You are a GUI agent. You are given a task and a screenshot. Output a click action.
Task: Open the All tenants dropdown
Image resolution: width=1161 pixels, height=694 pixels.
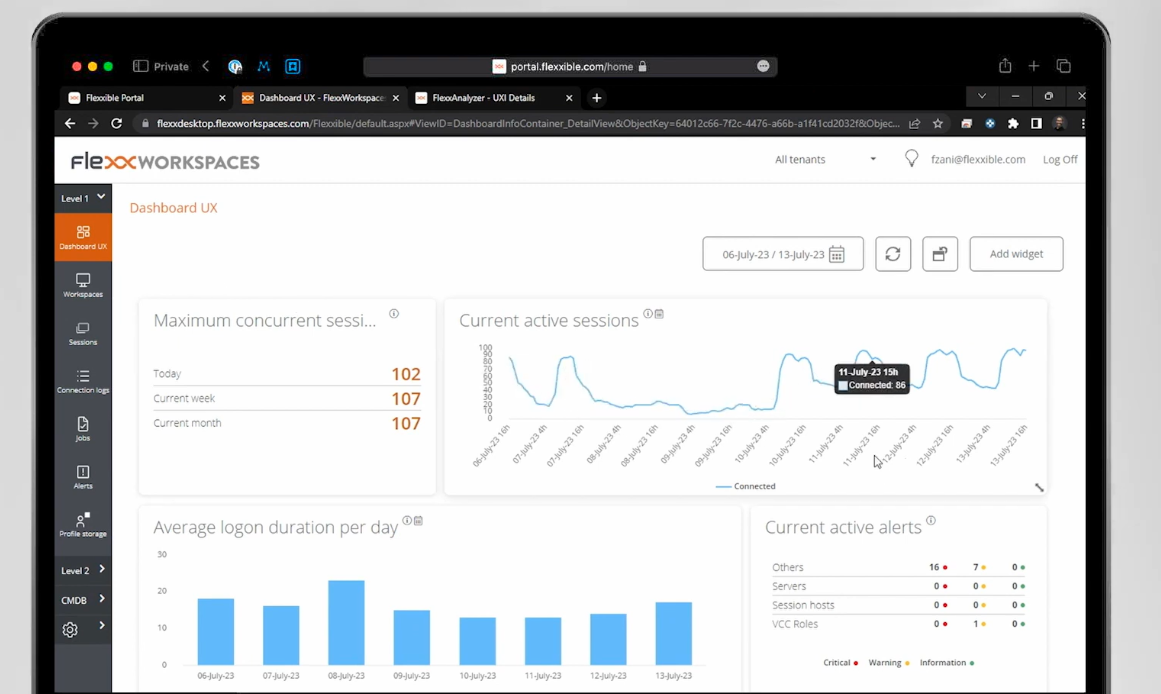point(826,159)
